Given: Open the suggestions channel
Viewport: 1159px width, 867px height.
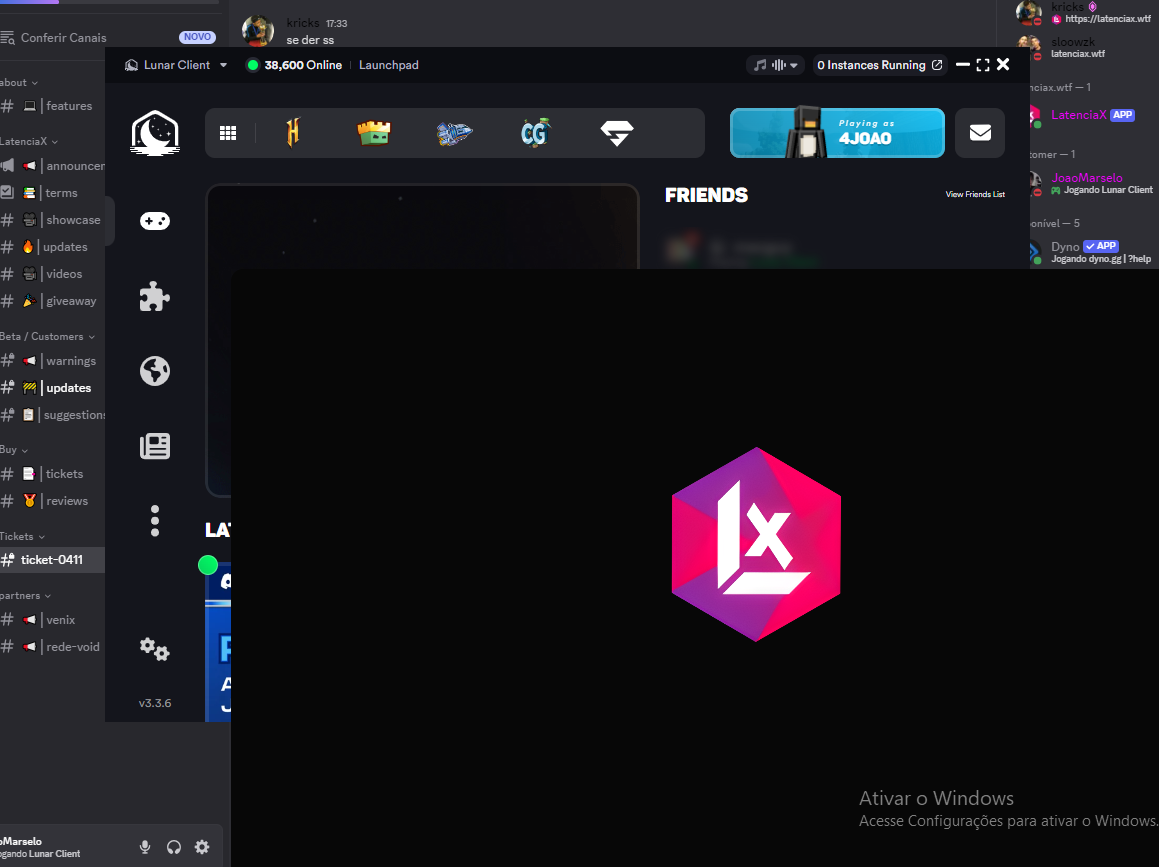Looking at the screenshot, I should tap(52, 415).
